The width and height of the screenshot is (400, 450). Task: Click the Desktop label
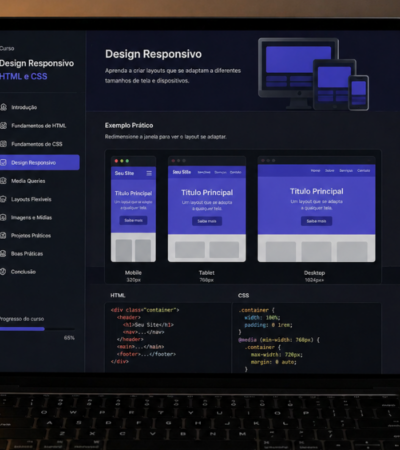pyautogui.click(x=314, y=273)
